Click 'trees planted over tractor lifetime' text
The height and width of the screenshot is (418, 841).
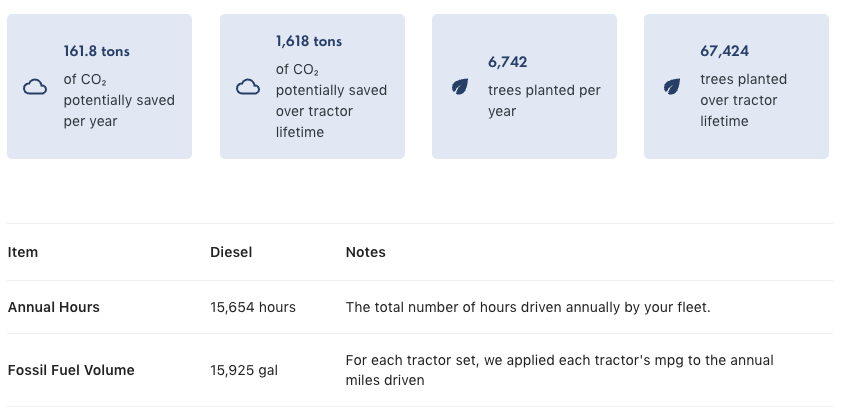[x=743, y=100]
